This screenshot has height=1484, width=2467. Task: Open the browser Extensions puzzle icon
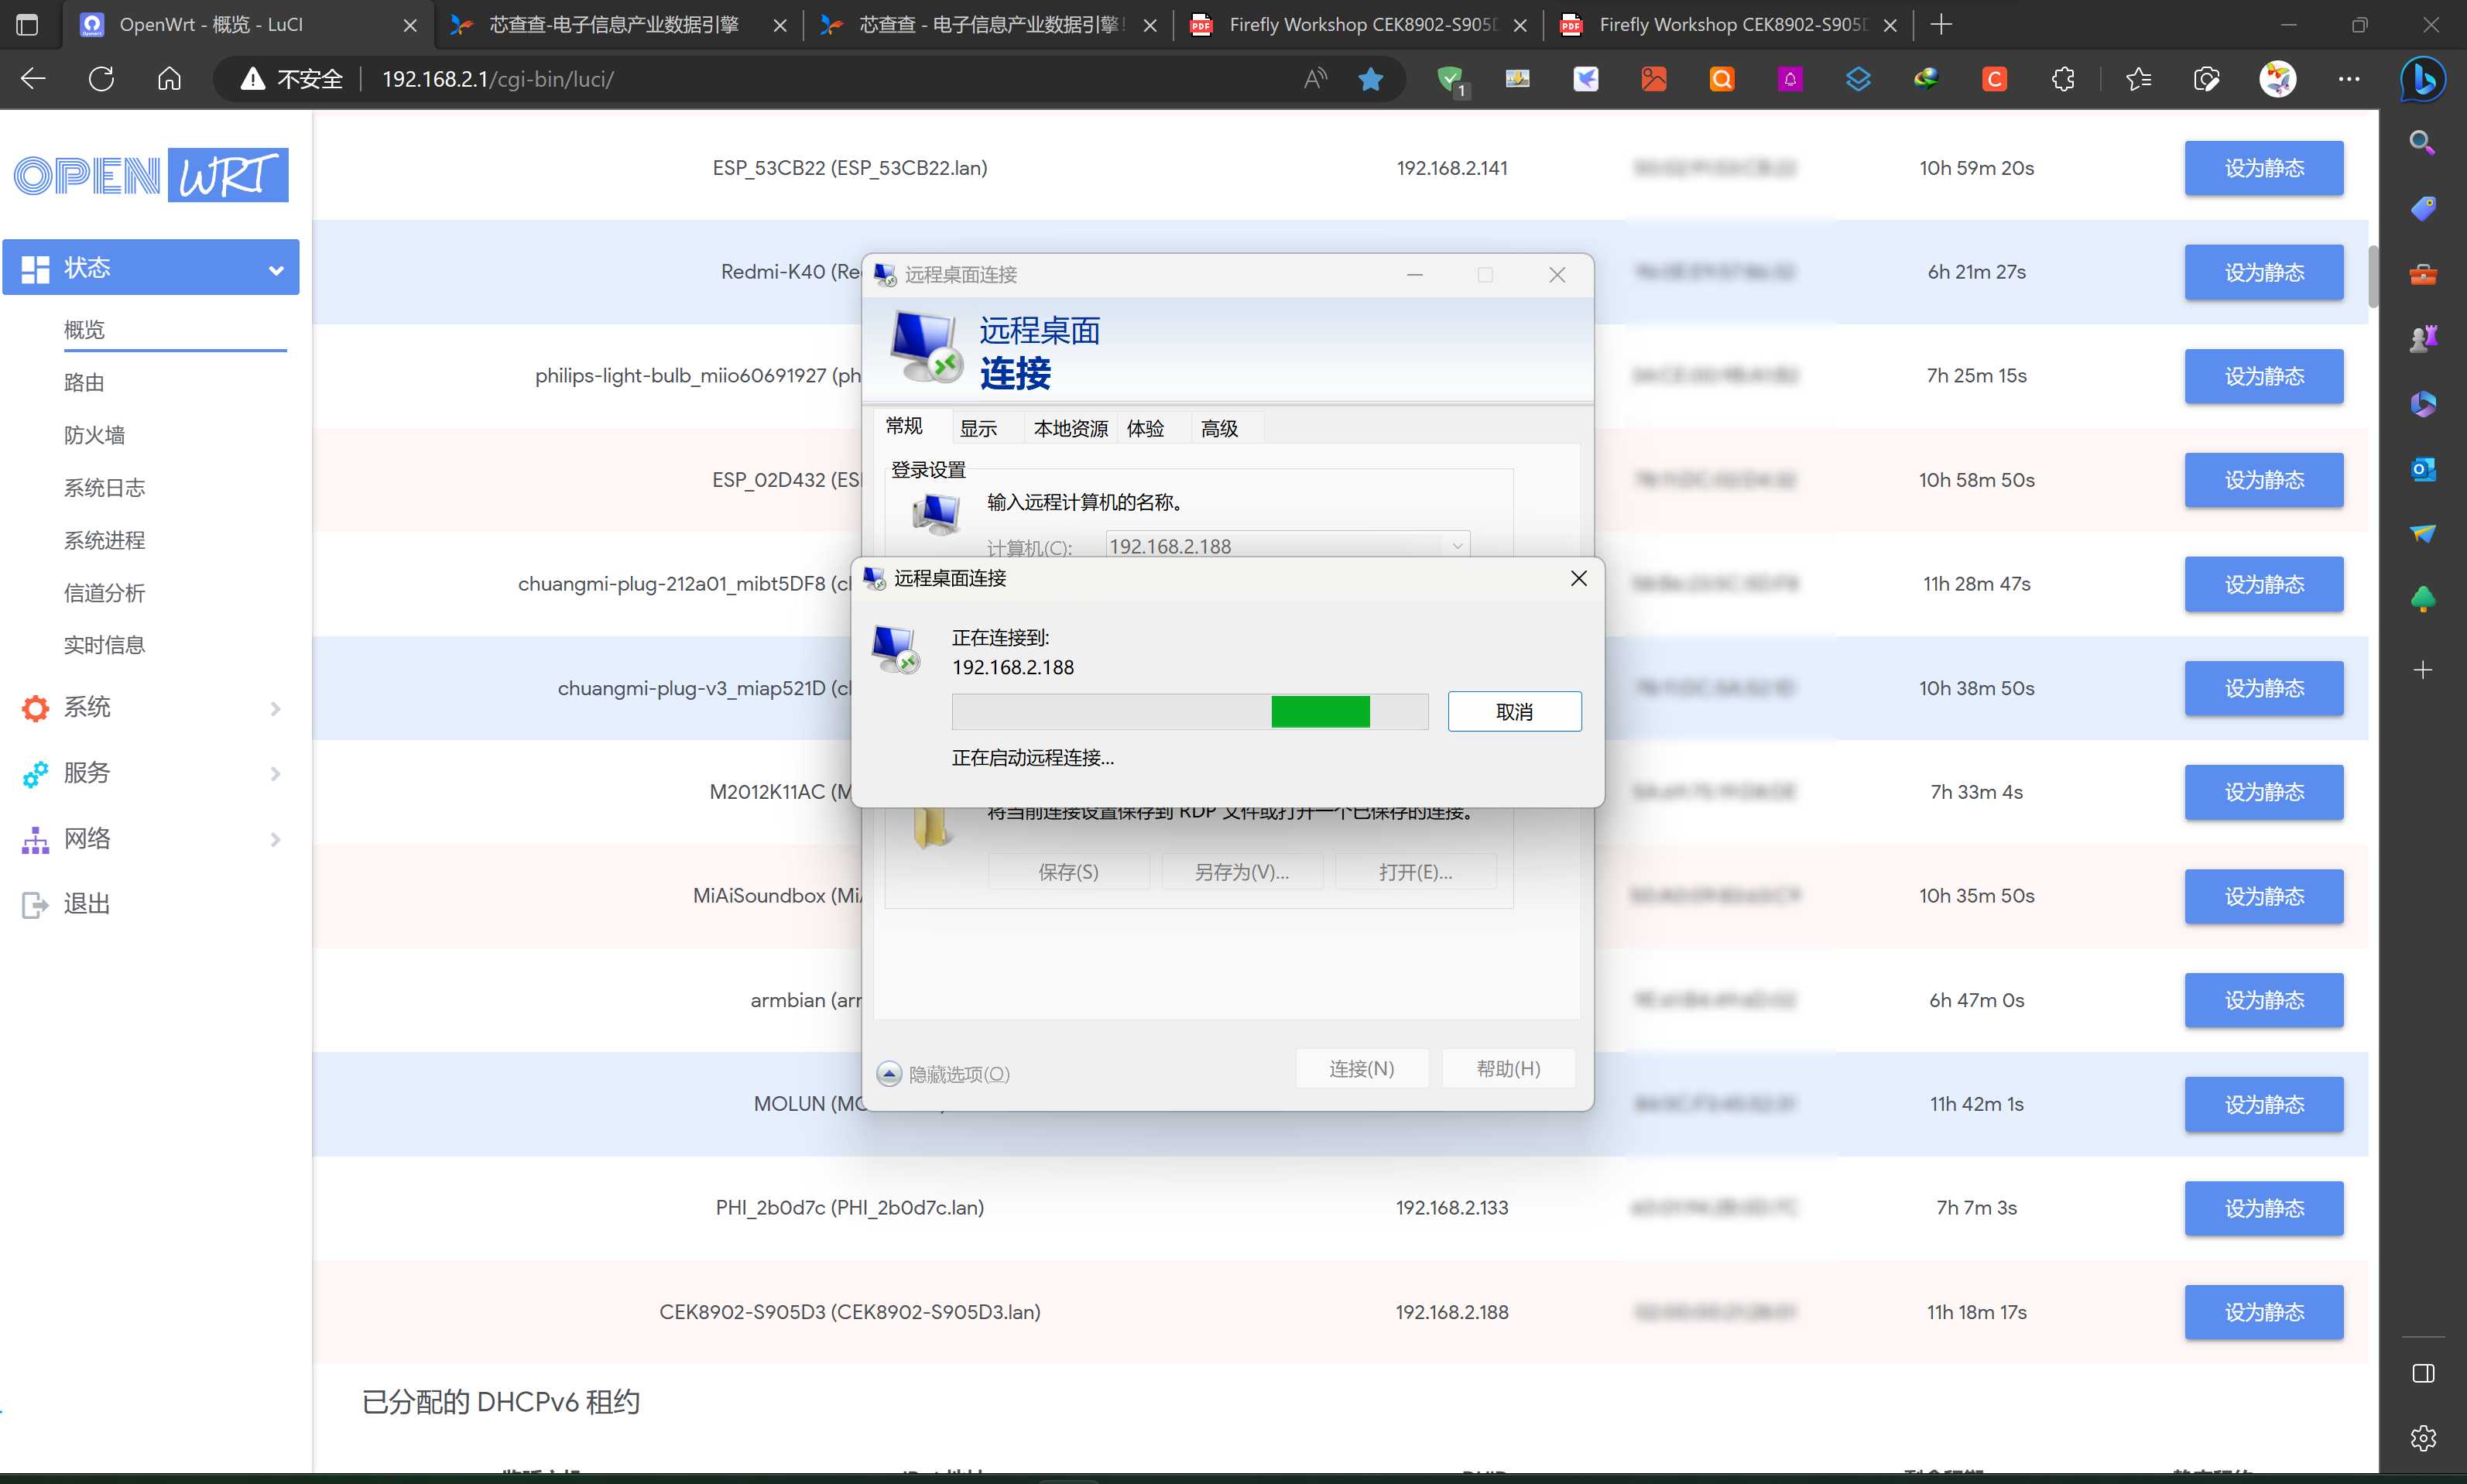[2062, 79]
